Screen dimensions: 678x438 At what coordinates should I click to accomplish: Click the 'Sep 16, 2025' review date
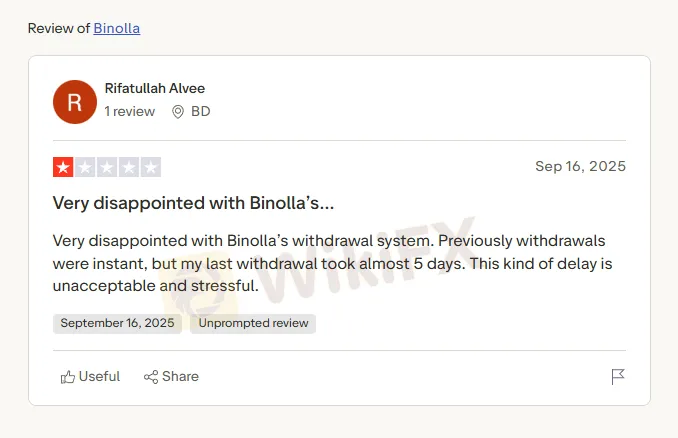click(x=580, y=166)
